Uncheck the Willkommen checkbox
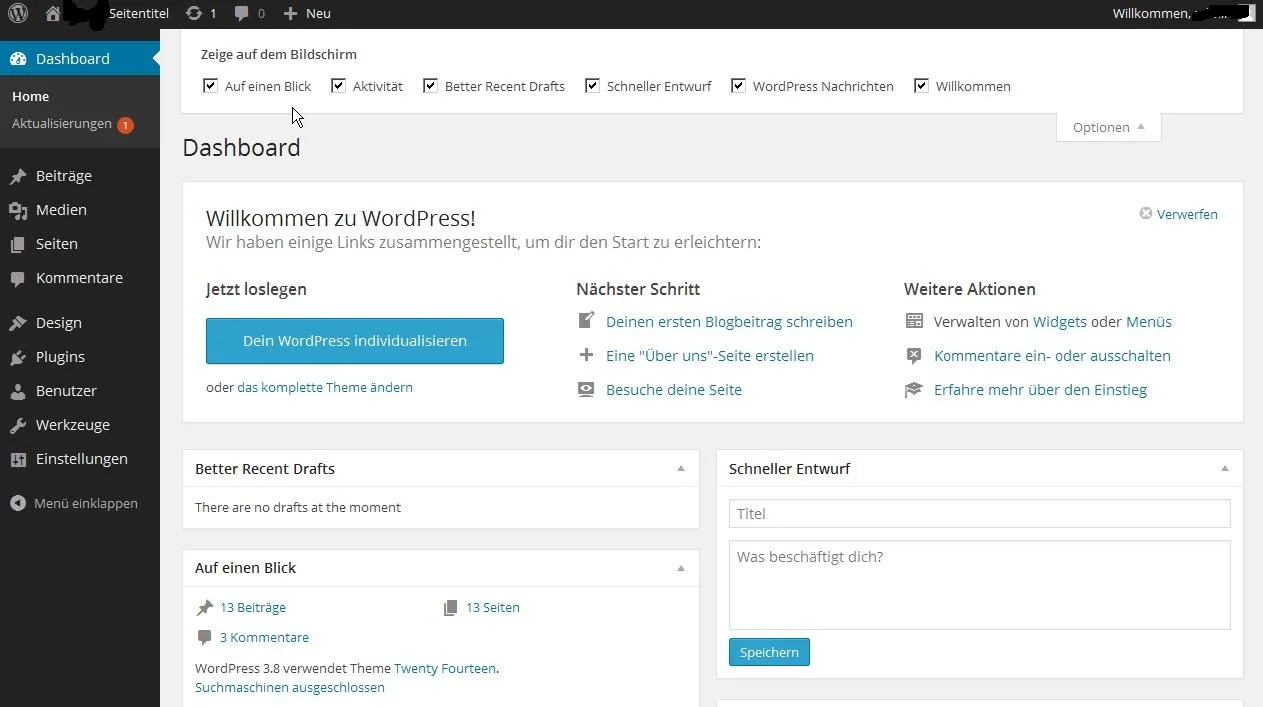 click(x=921, y=86)
